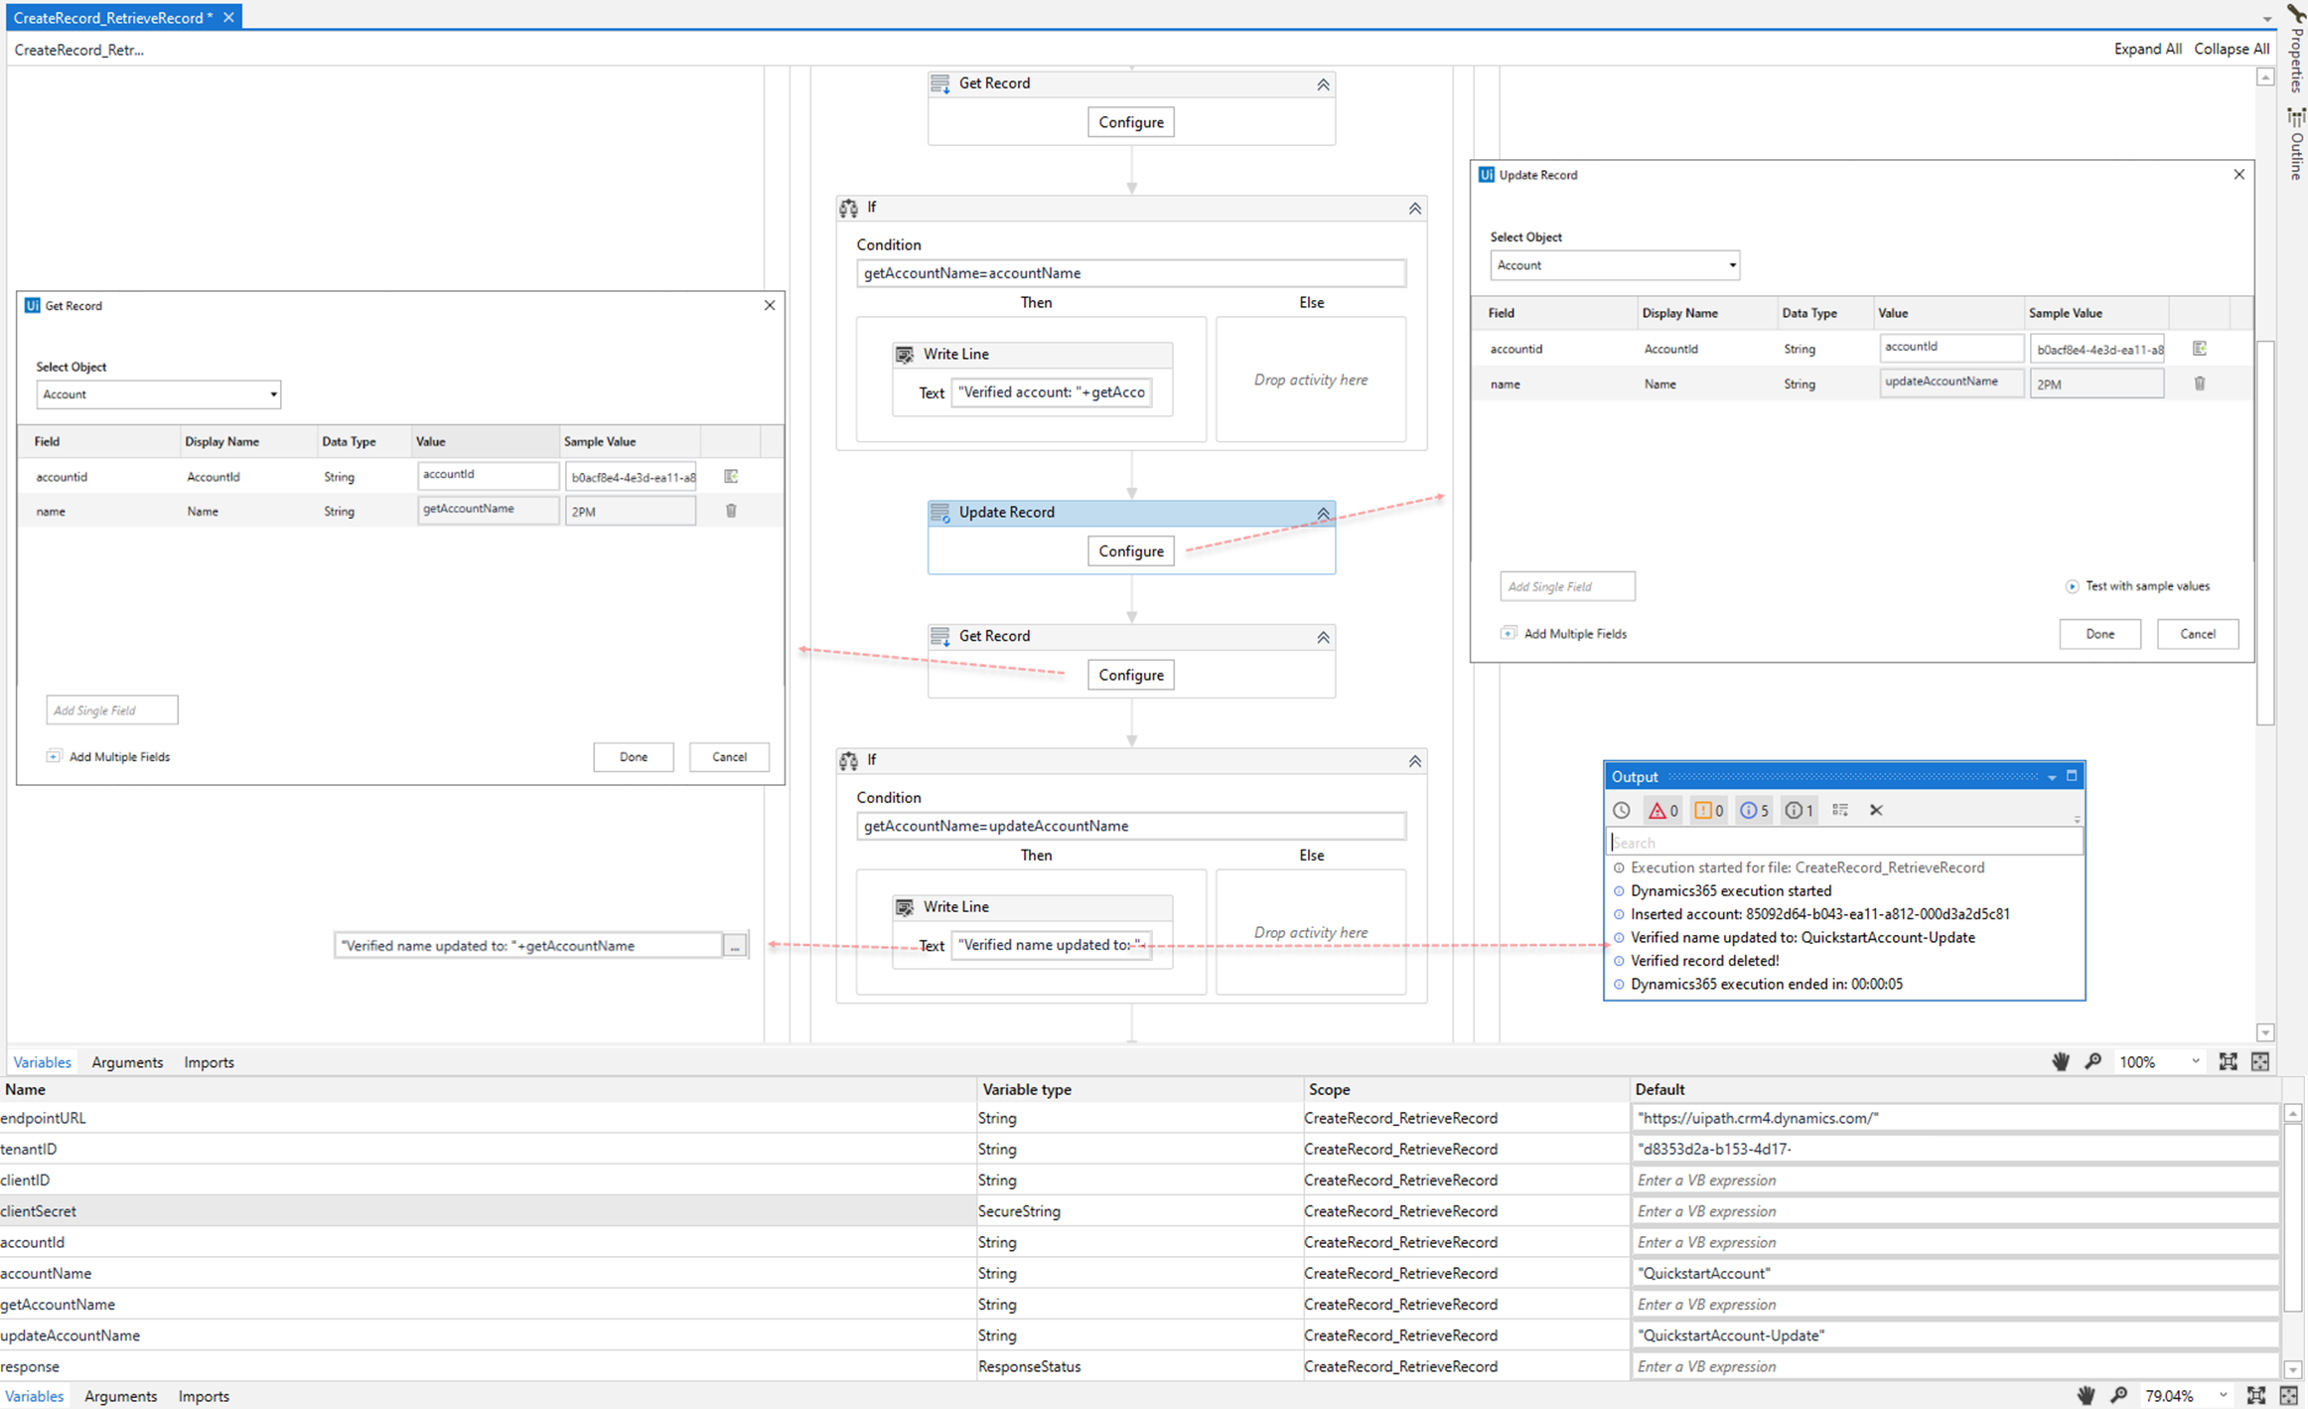Click the Done button in Update Record panel
2308x1409 pixels.
pos(2102,633)
